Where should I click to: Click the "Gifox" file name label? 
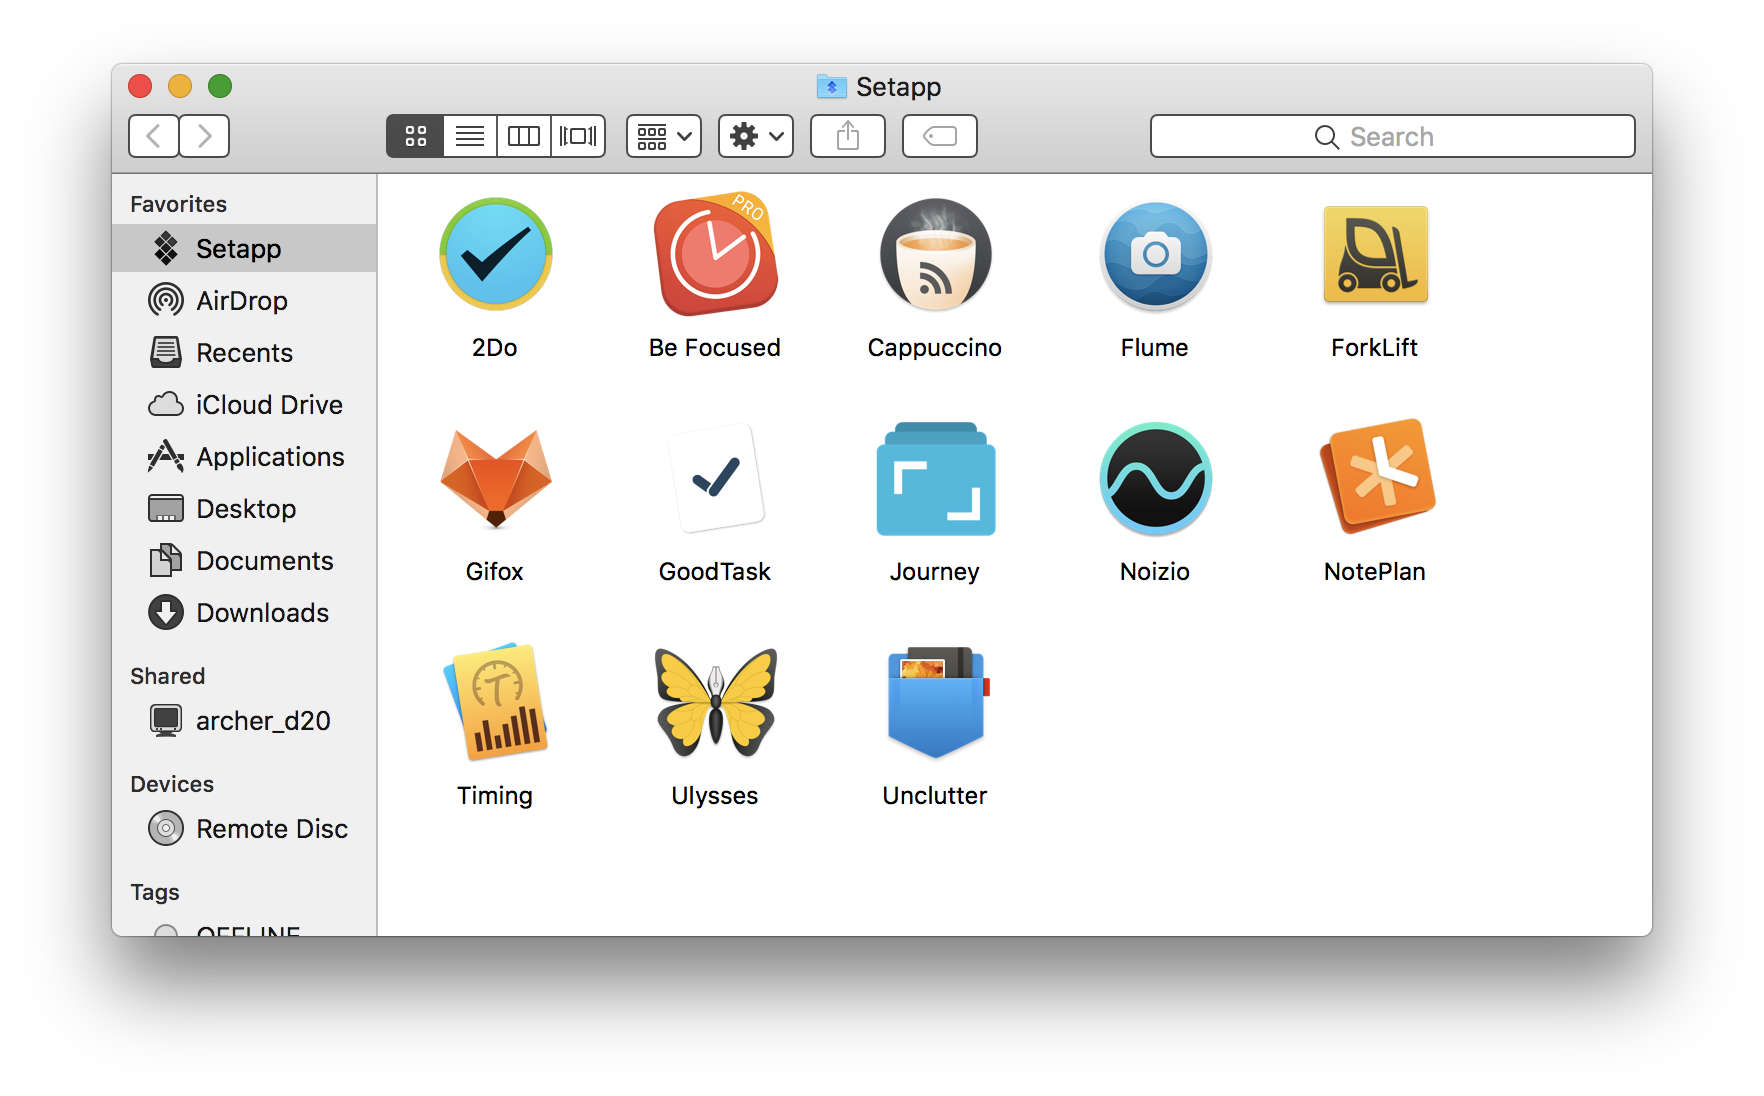point(495,571)
